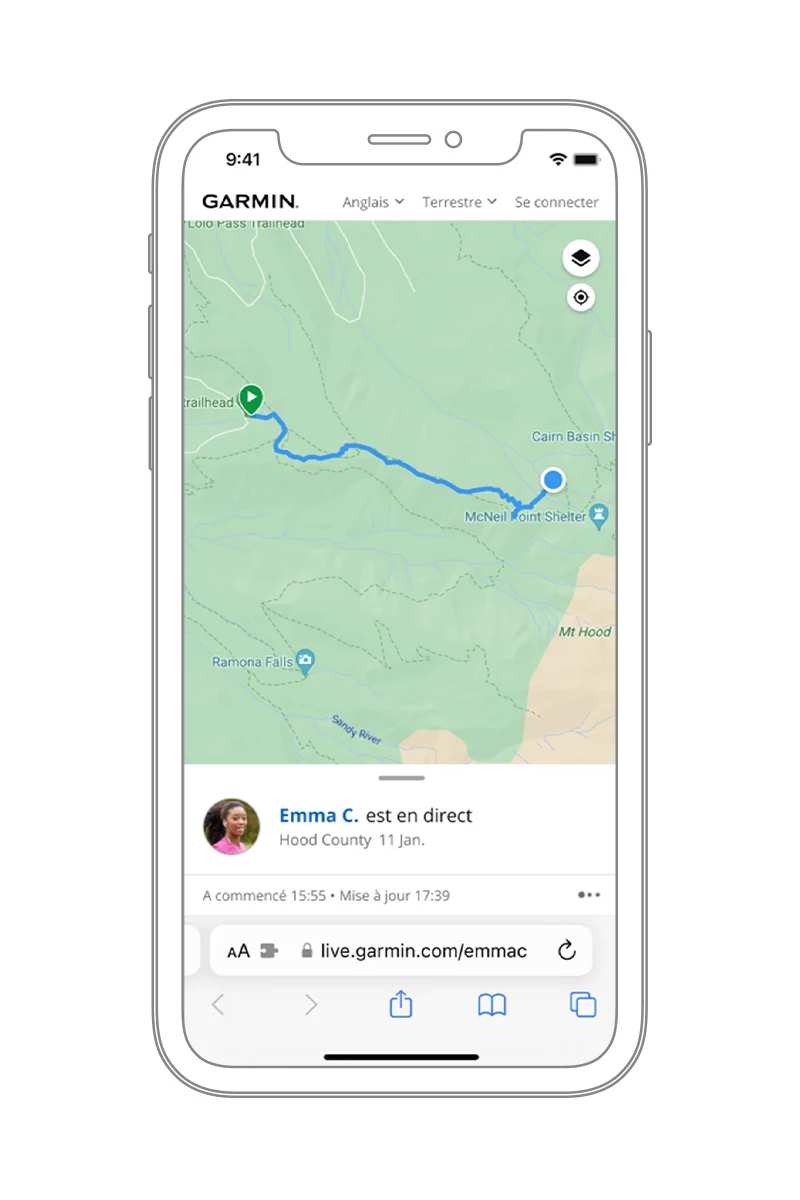800x1200 pixels.
Task: Reload the page with refresh icon
Action: coord(567,951)
